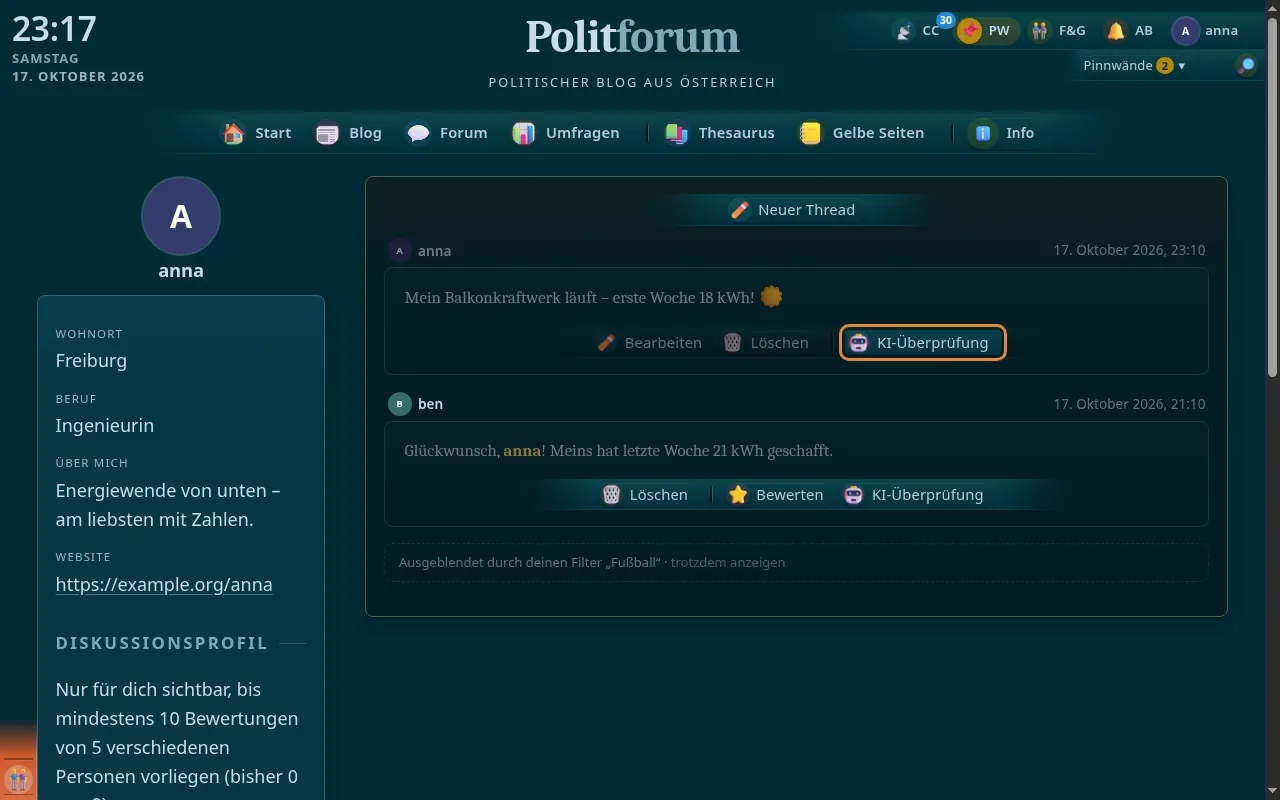This screenshot has height=800, width=1280.
Task: Click the "Ingenieurin" Beruf value
Action: (x=105, y=426)
